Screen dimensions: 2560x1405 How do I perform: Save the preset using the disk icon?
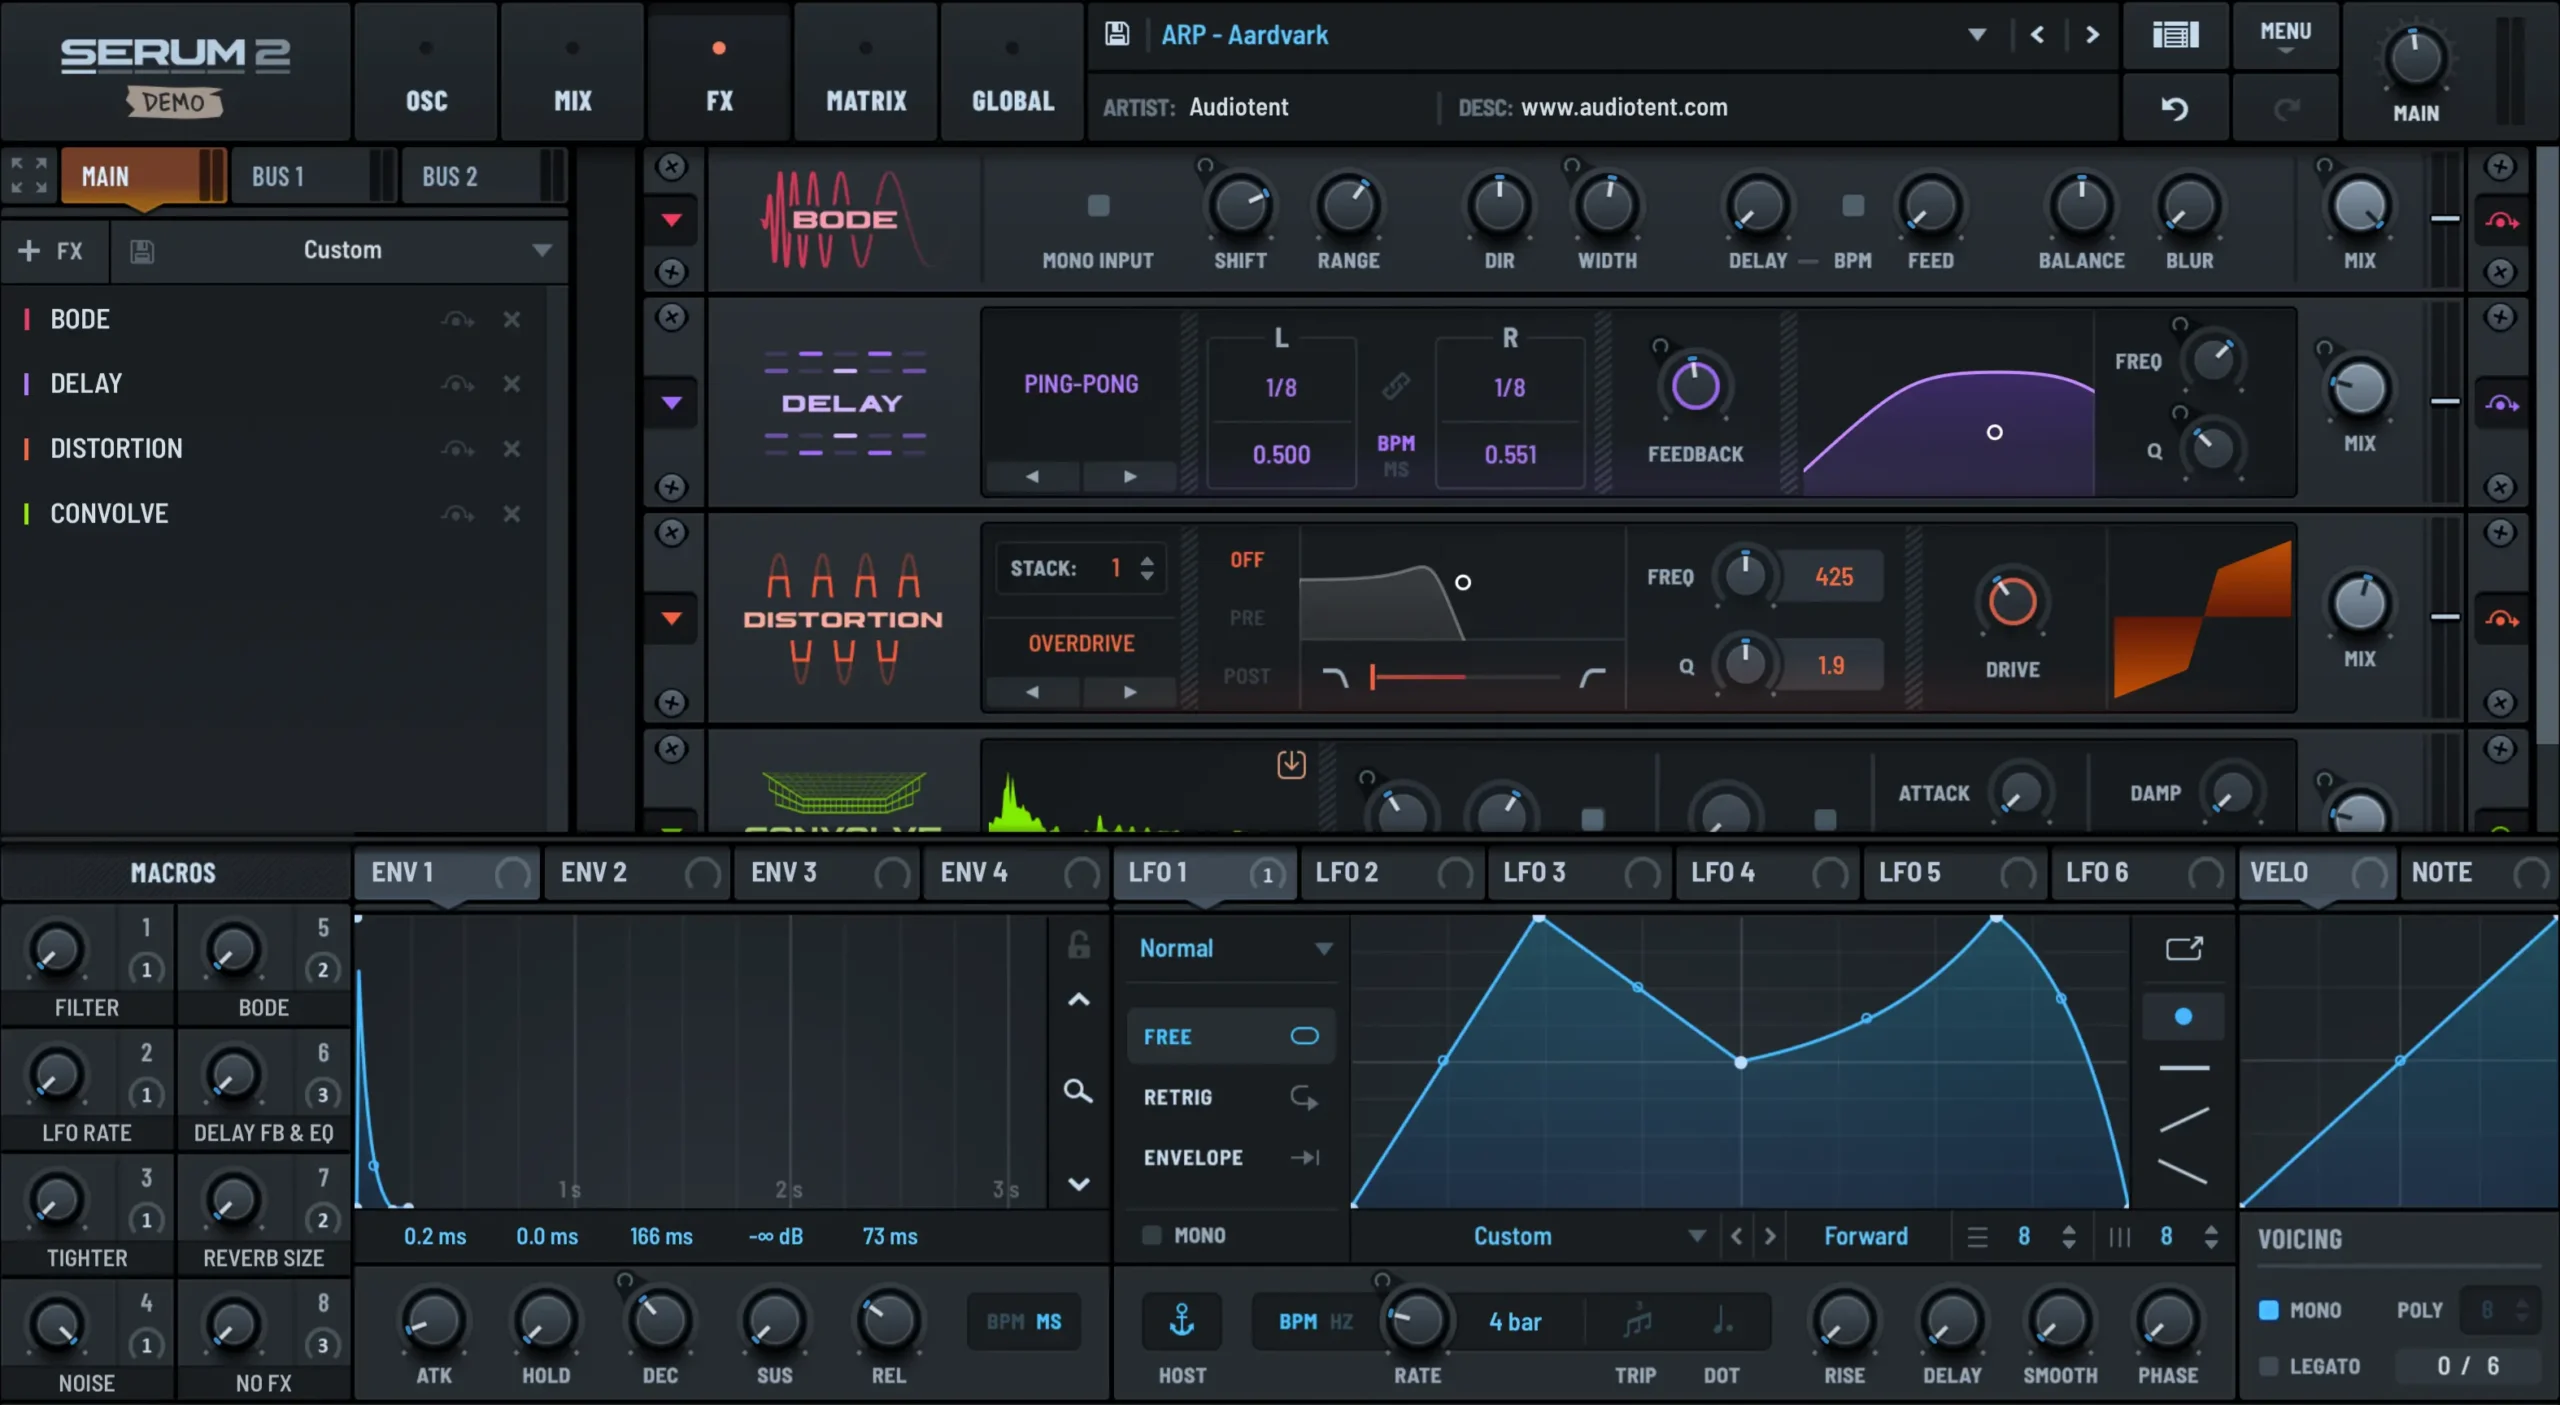click(1116, 33)
